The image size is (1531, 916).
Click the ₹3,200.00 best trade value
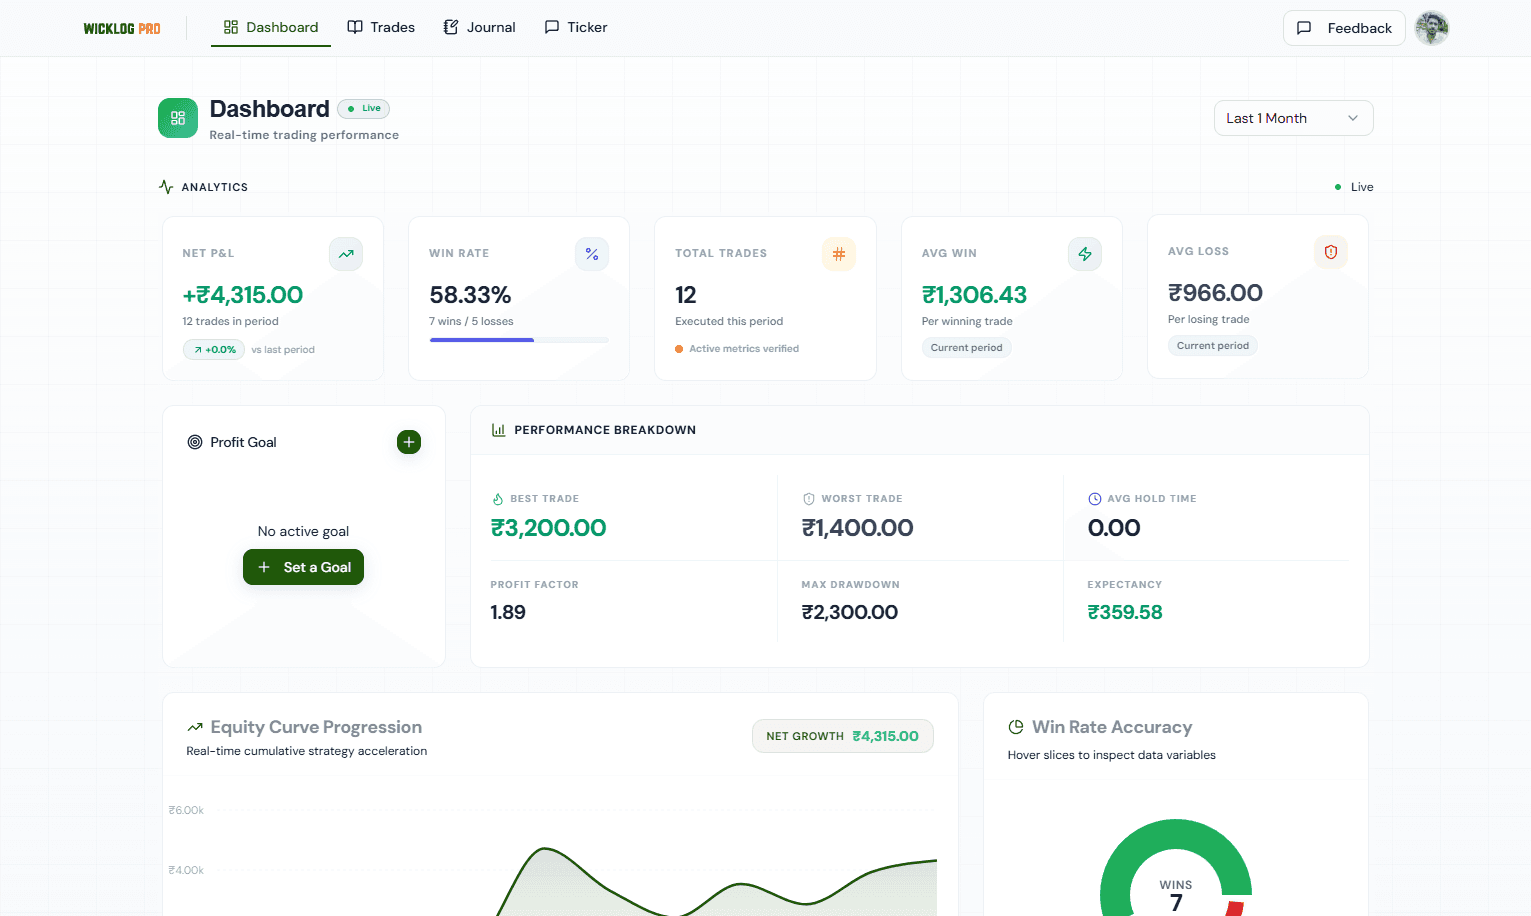548,528
